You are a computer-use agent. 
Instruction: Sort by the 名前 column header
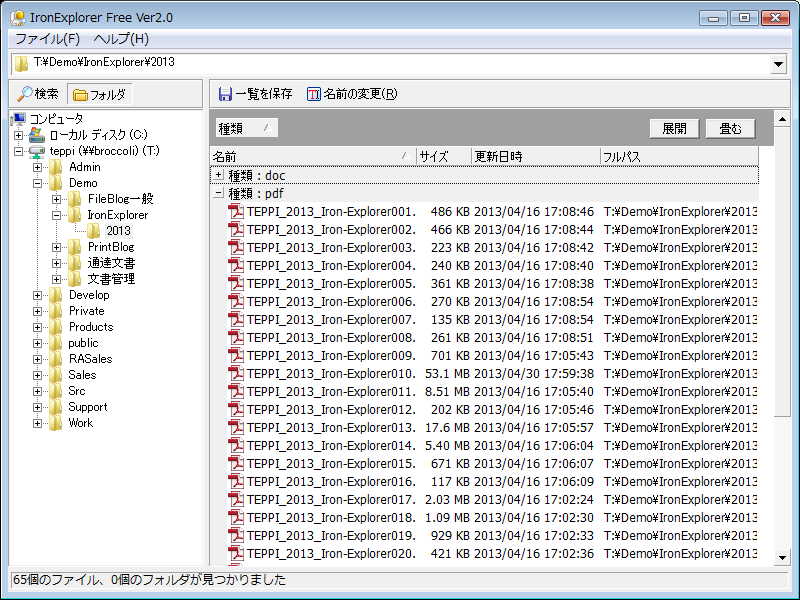click(313, 157)
